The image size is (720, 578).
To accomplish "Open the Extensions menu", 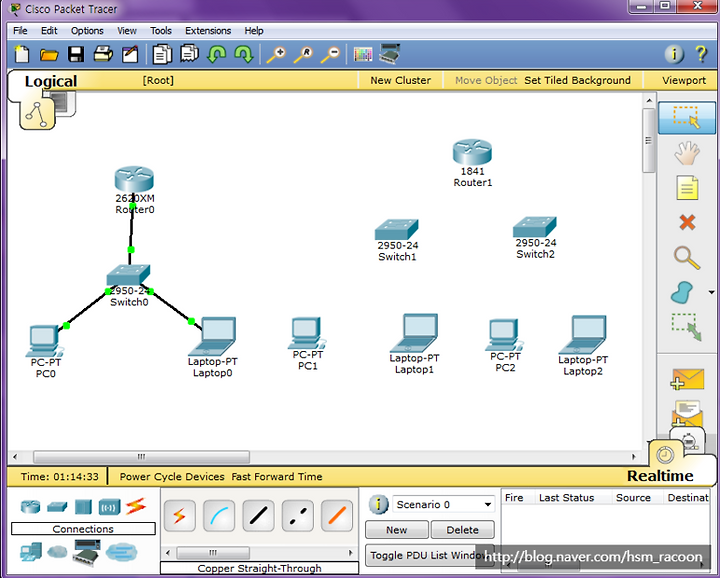I will click(208, 31).
